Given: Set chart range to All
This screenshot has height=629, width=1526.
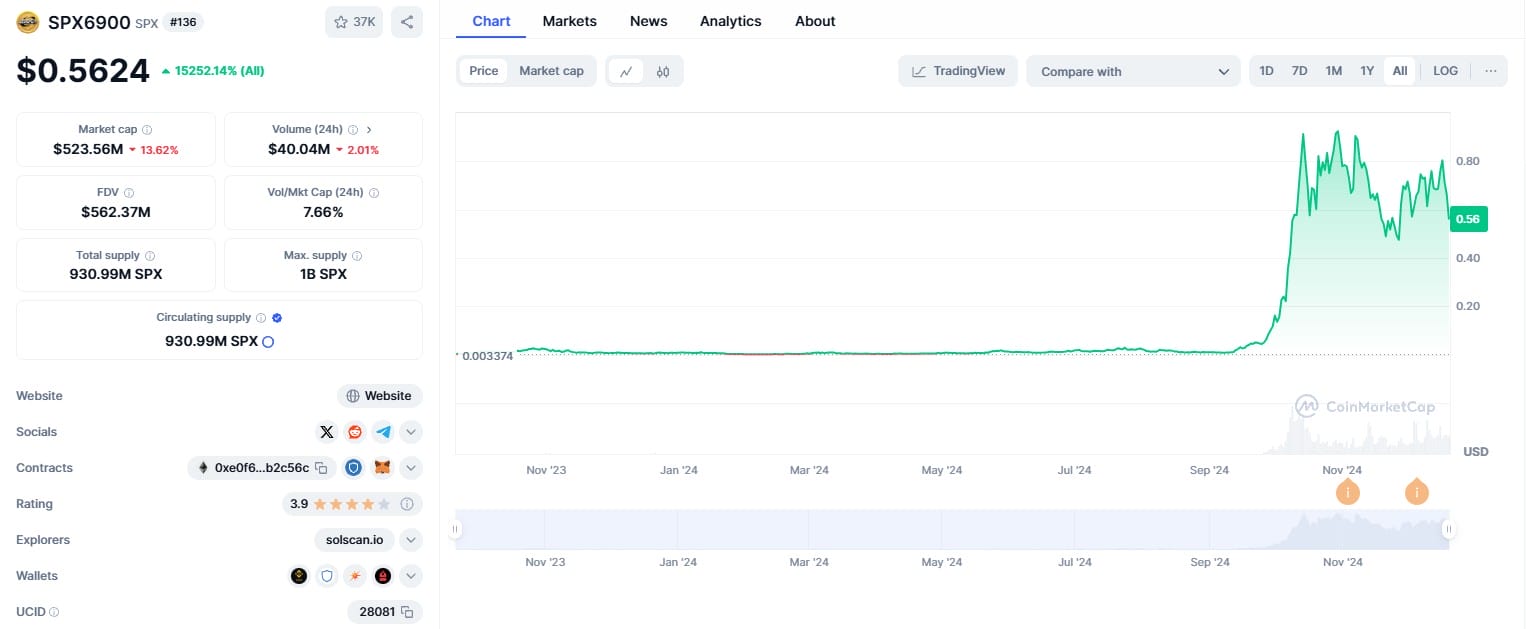Looking at the screenshot, I should pyautogui.click(x=1400, y=71).
